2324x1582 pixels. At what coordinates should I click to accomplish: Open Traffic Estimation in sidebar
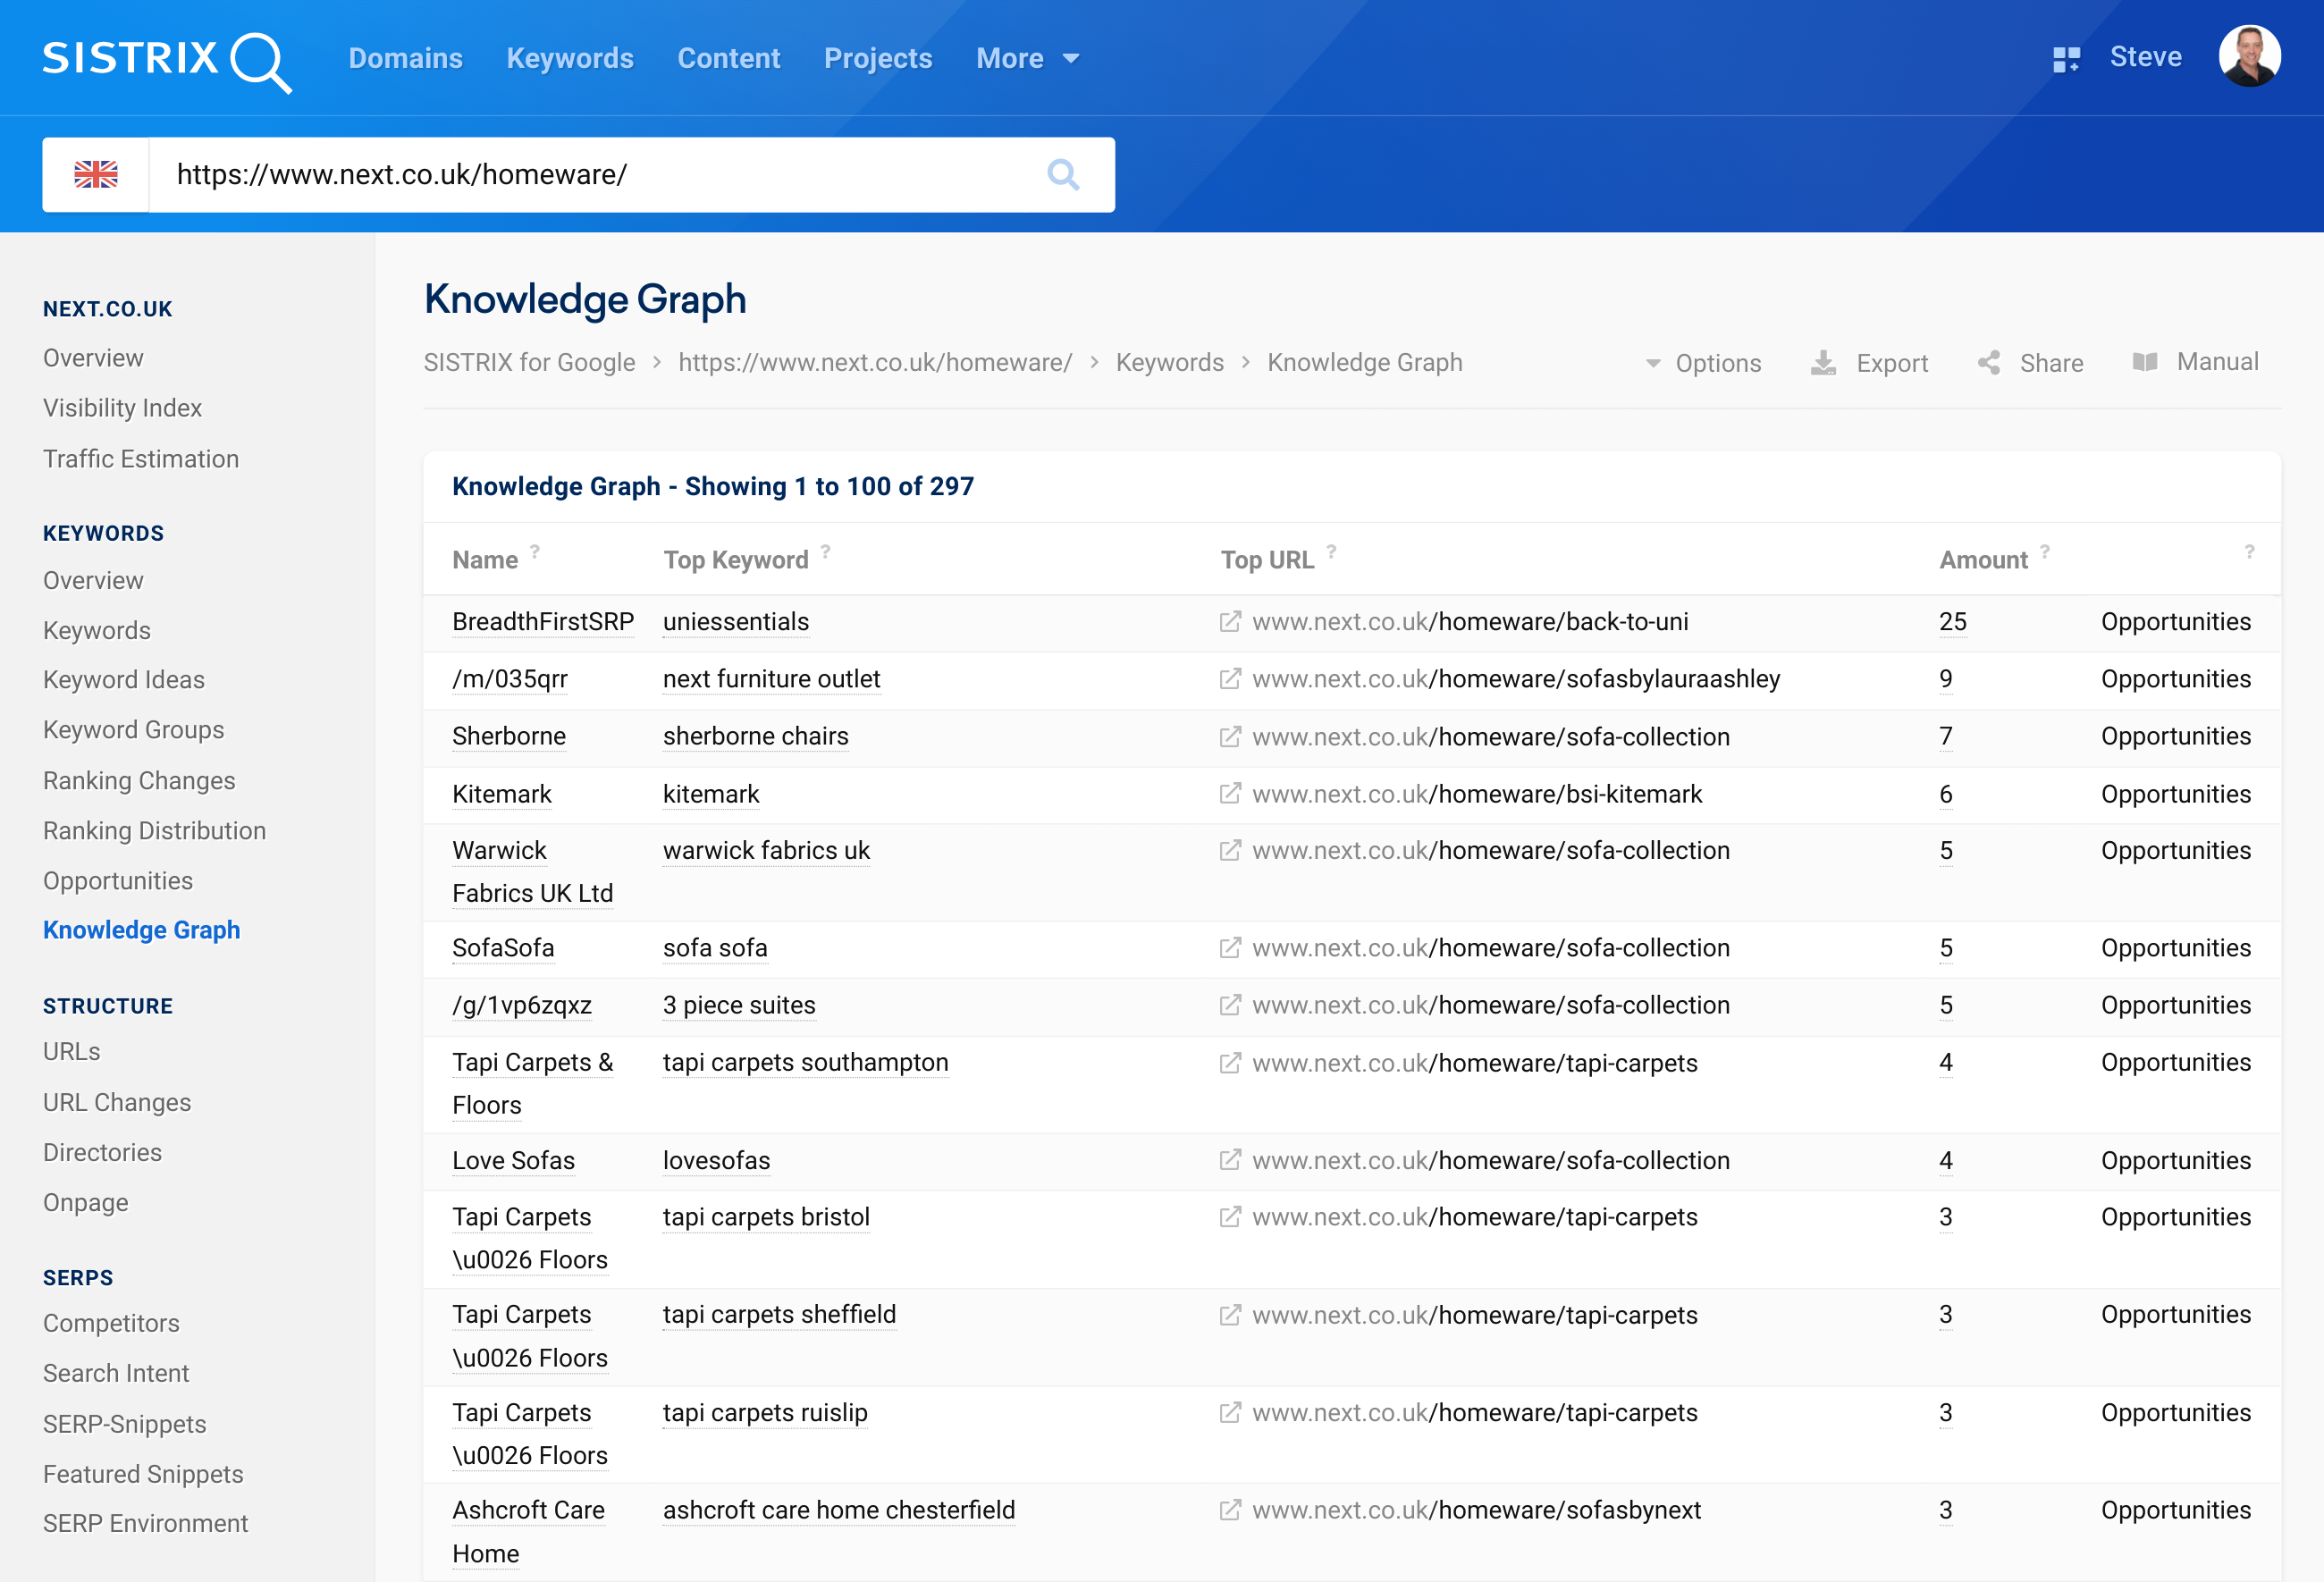coord(141,459)
